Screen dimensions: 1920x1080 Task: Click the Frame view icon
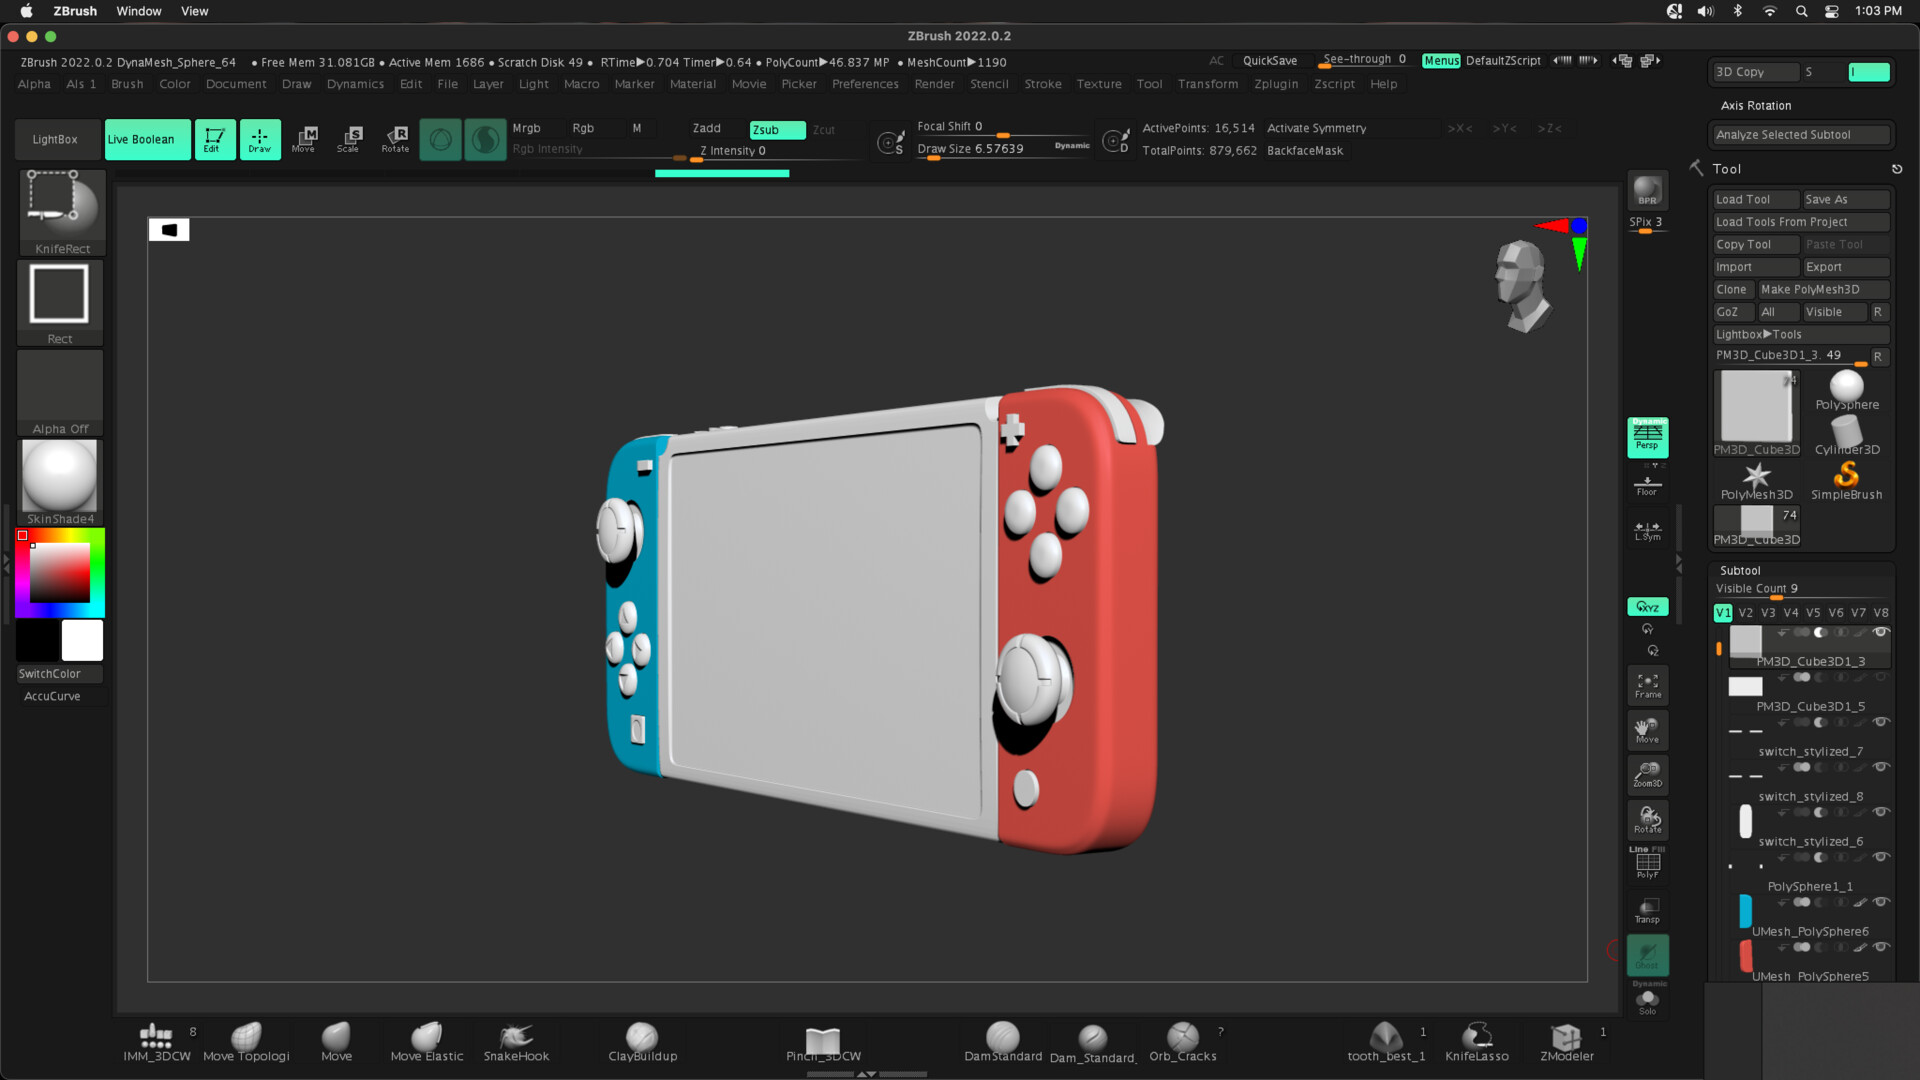pos(1647,685)
